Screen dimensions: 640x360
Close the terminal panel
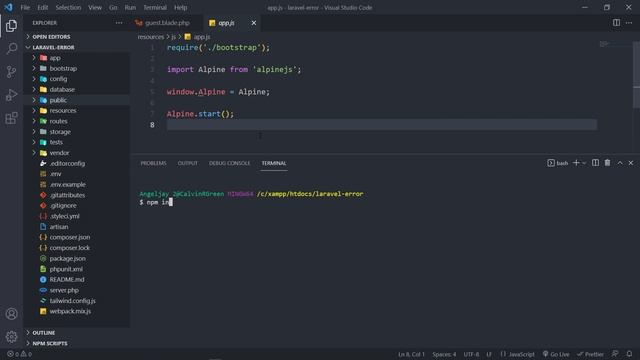631,163
